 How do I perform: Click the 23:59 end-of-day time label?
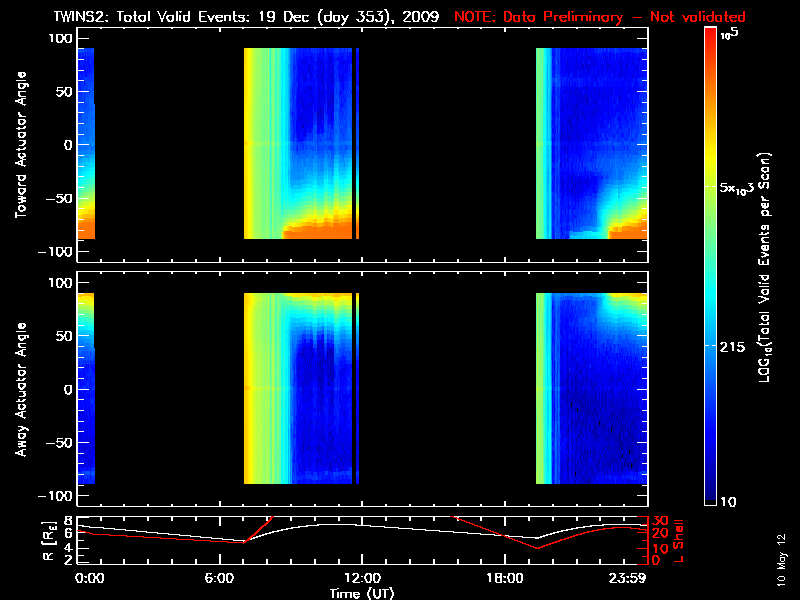[x=628, y=578]
